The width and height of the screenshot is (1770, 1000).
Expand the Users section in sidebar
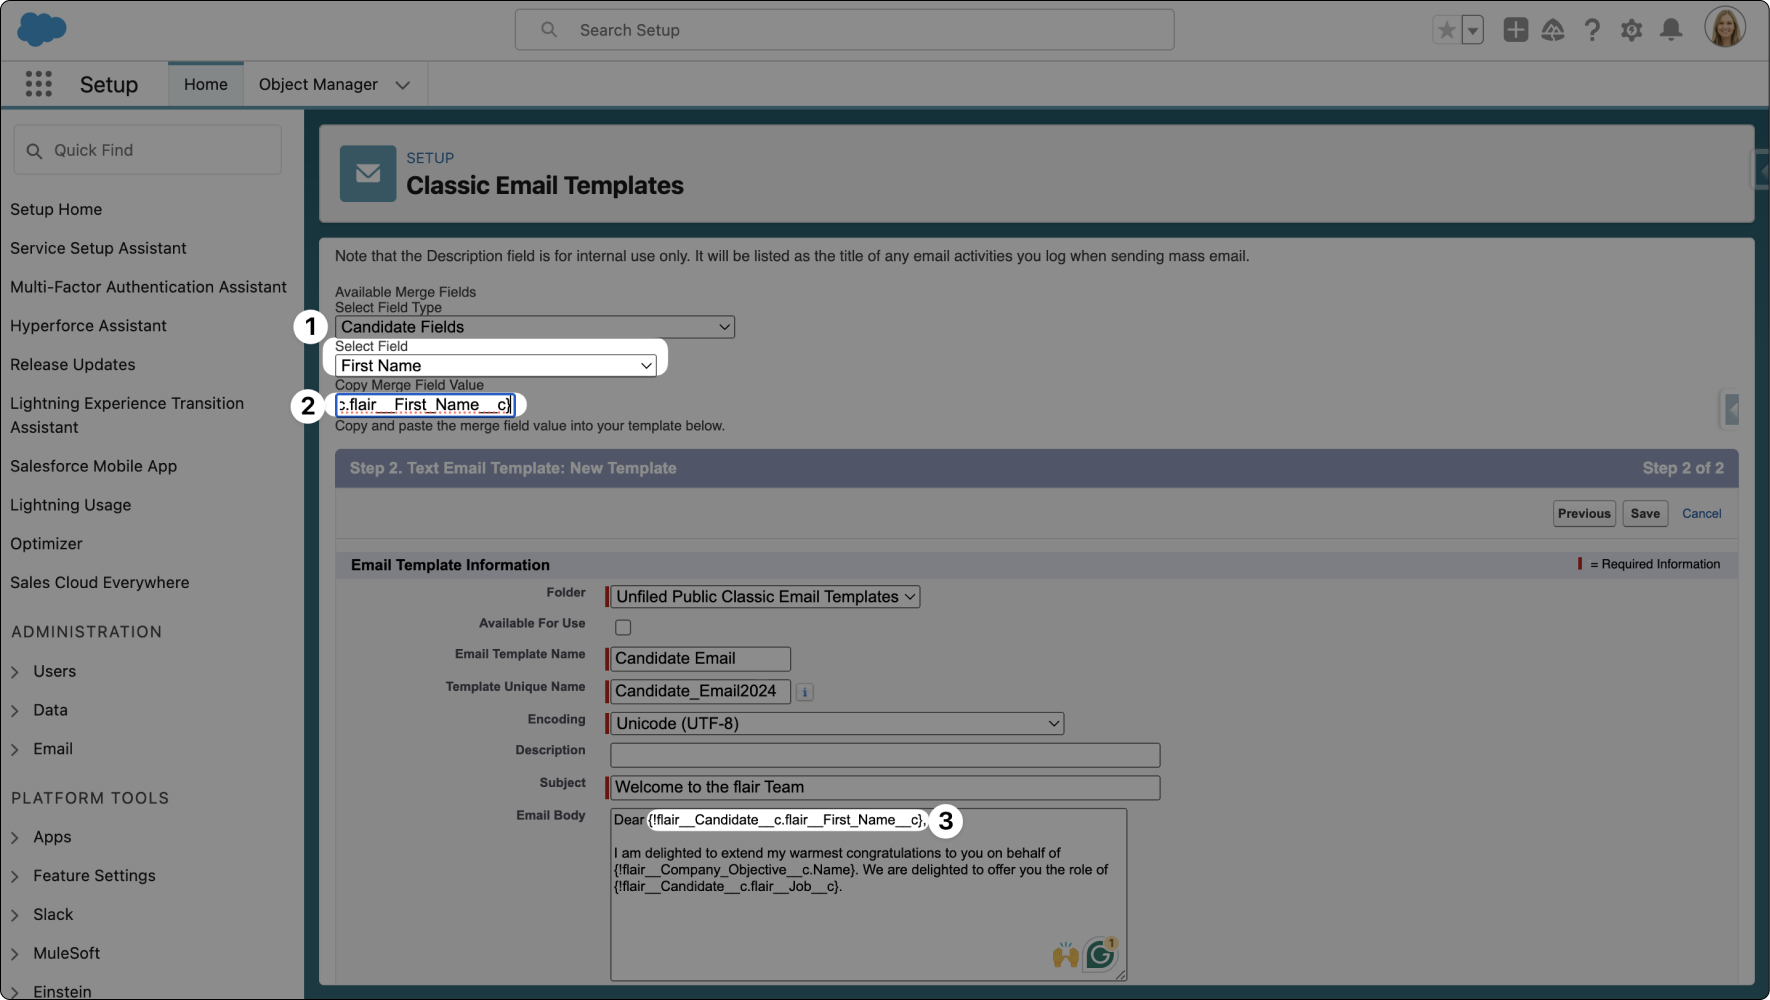click(x=54, y=671)
